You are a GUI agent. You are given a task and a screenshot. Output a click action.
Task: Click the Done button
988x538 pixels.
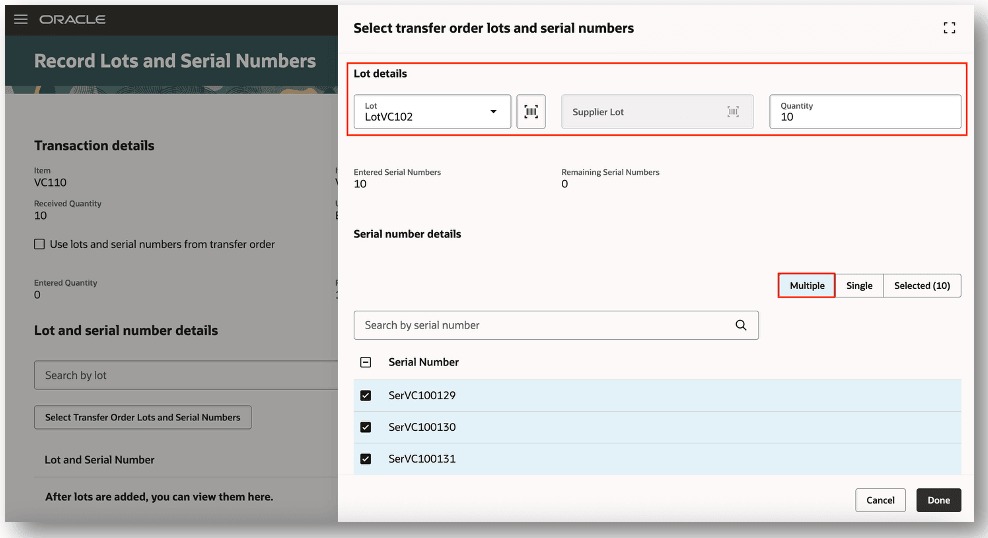point(938,500)
